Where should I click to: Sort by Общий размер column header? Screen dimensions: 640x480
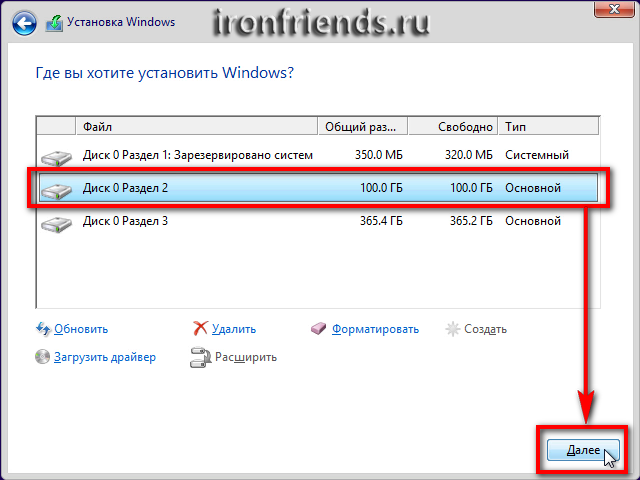pyautogui.click(x=364, y=127)
